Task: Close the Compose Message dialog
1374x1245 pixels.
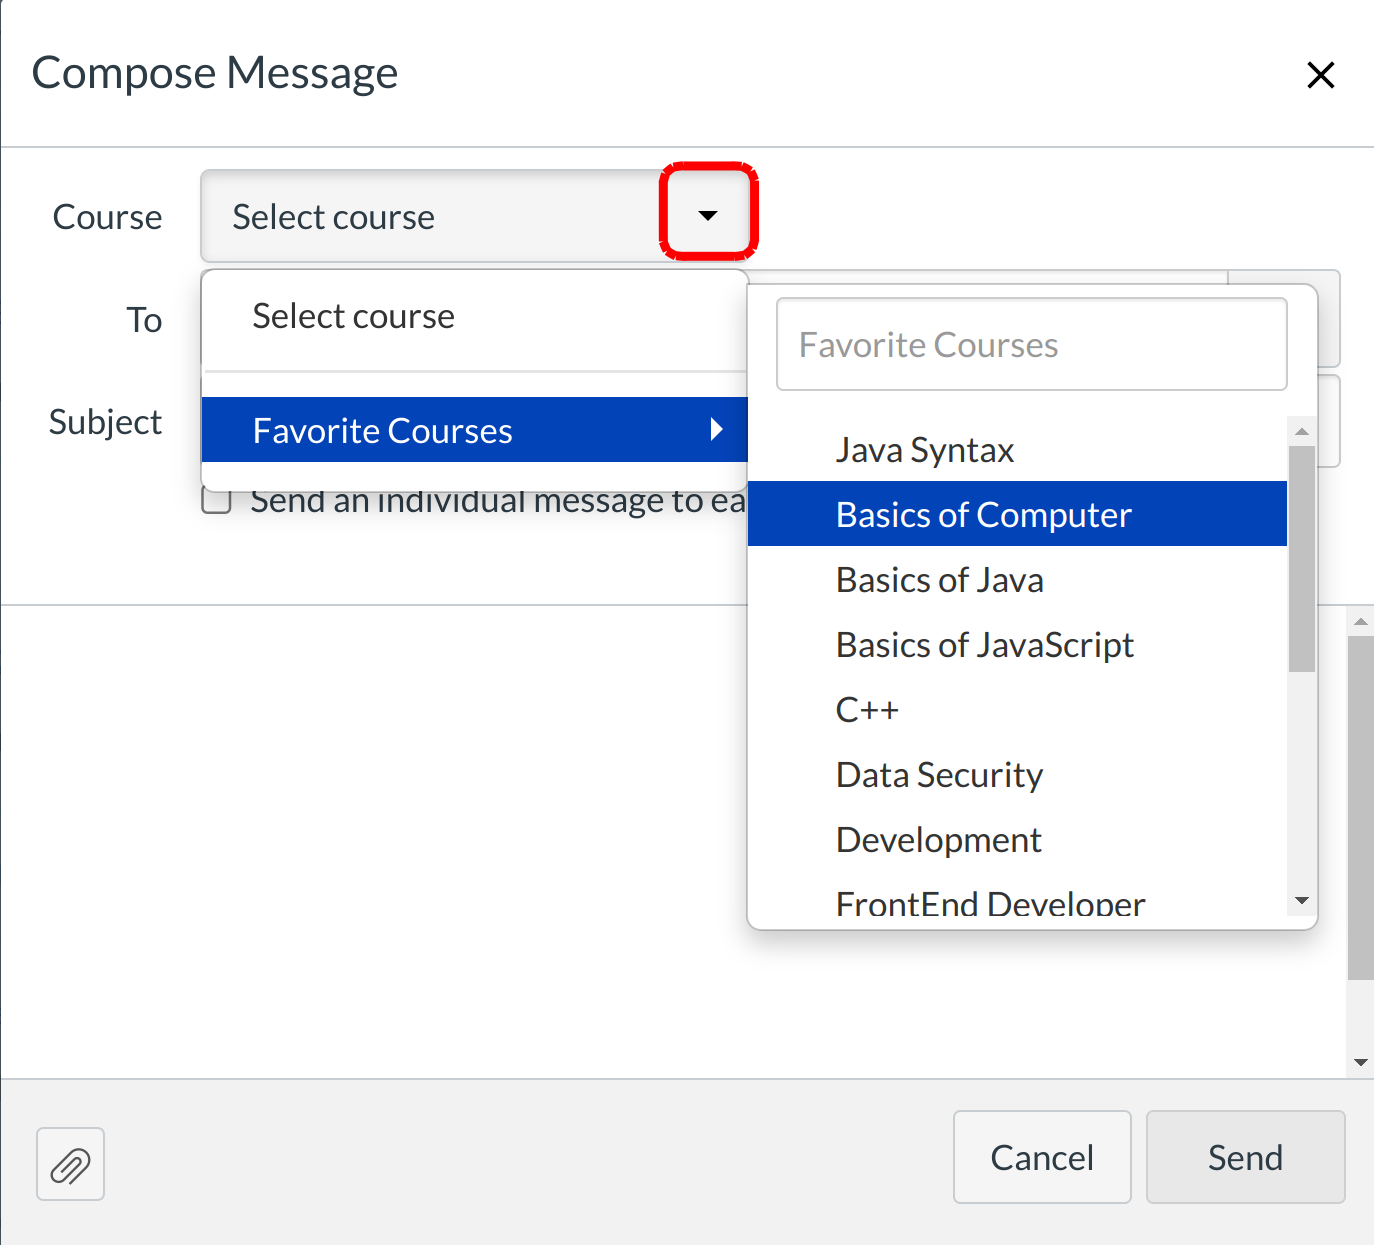Action: coord(1320,75)
